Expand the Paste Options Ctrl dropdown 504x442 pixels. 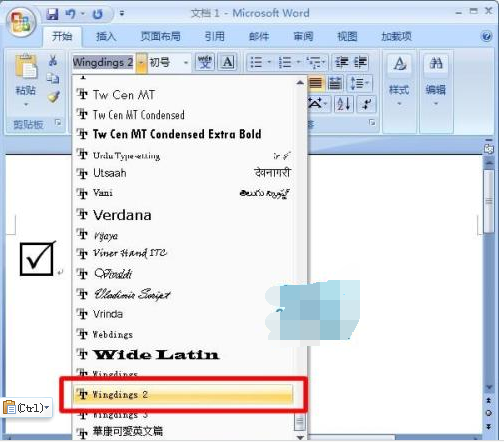point(26,407)
